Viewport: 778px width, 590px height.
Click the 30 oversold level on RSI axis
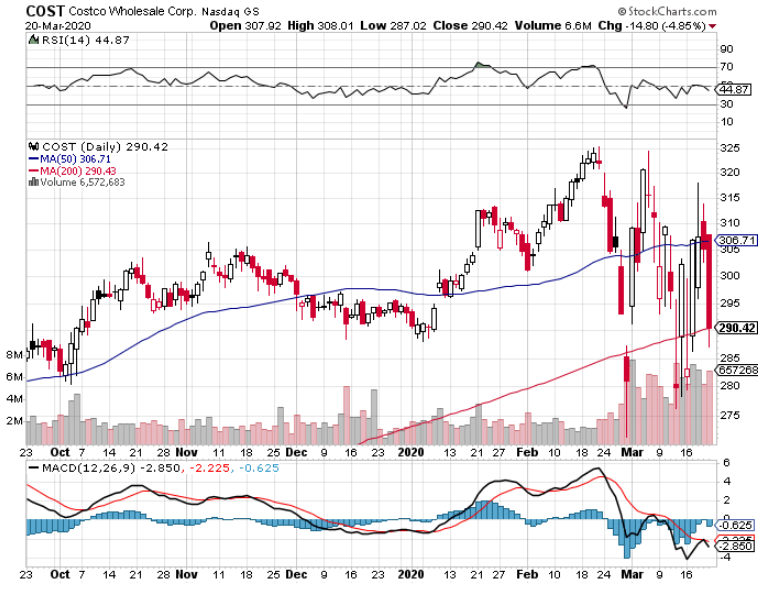[727, 104]
